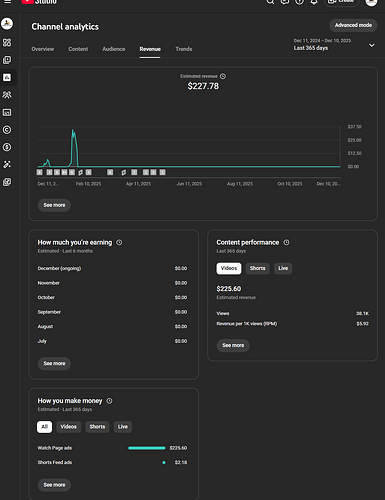Select the Live chip in Content performance
385x500 pixels.
(283, 268)
